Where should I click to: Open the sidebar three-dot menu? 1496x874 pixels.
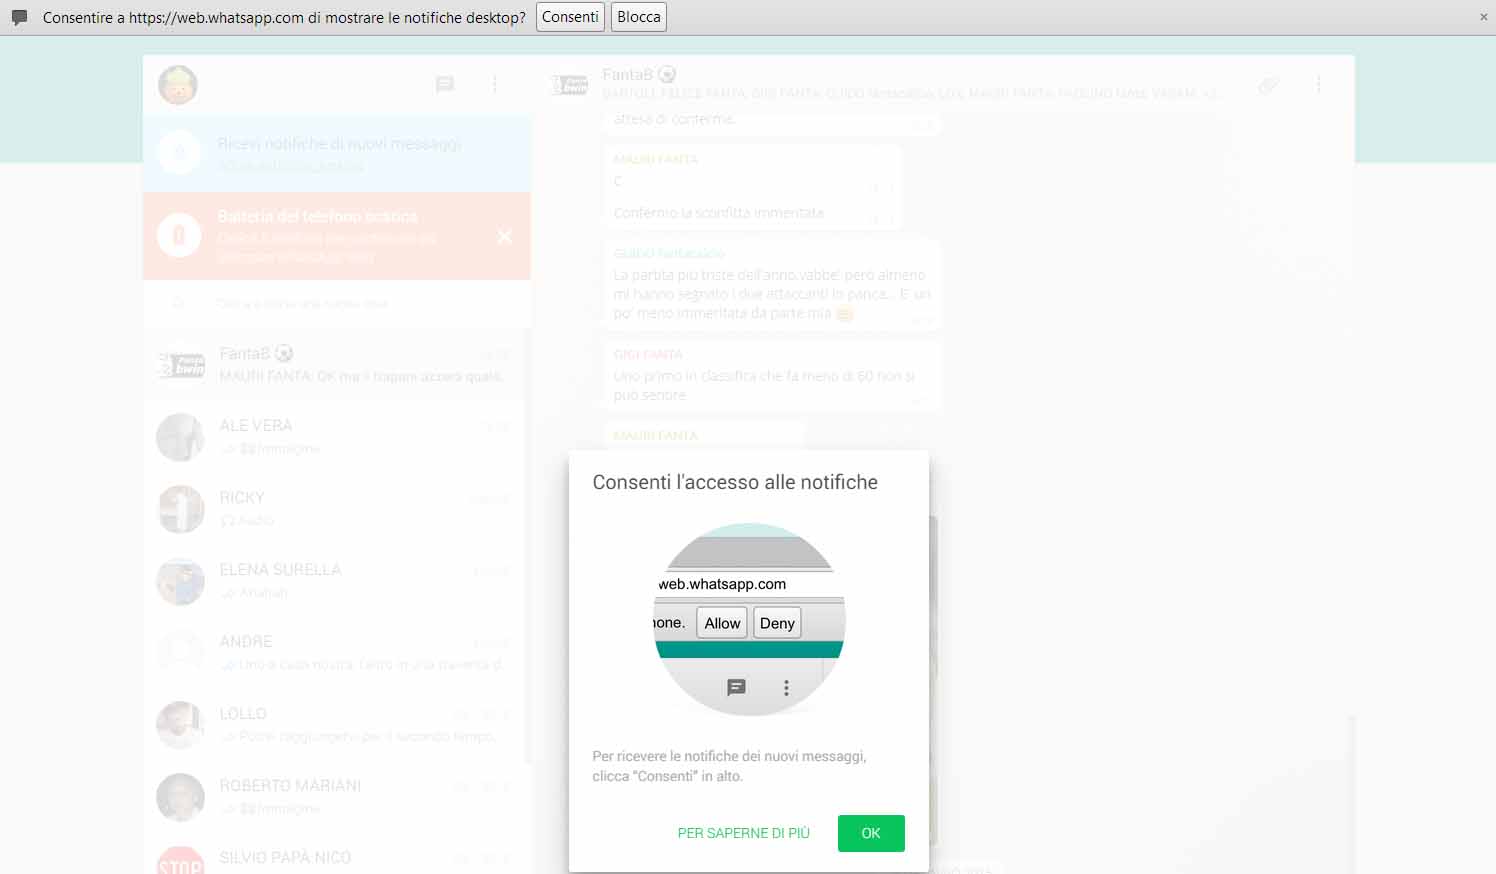pos(495,85)
